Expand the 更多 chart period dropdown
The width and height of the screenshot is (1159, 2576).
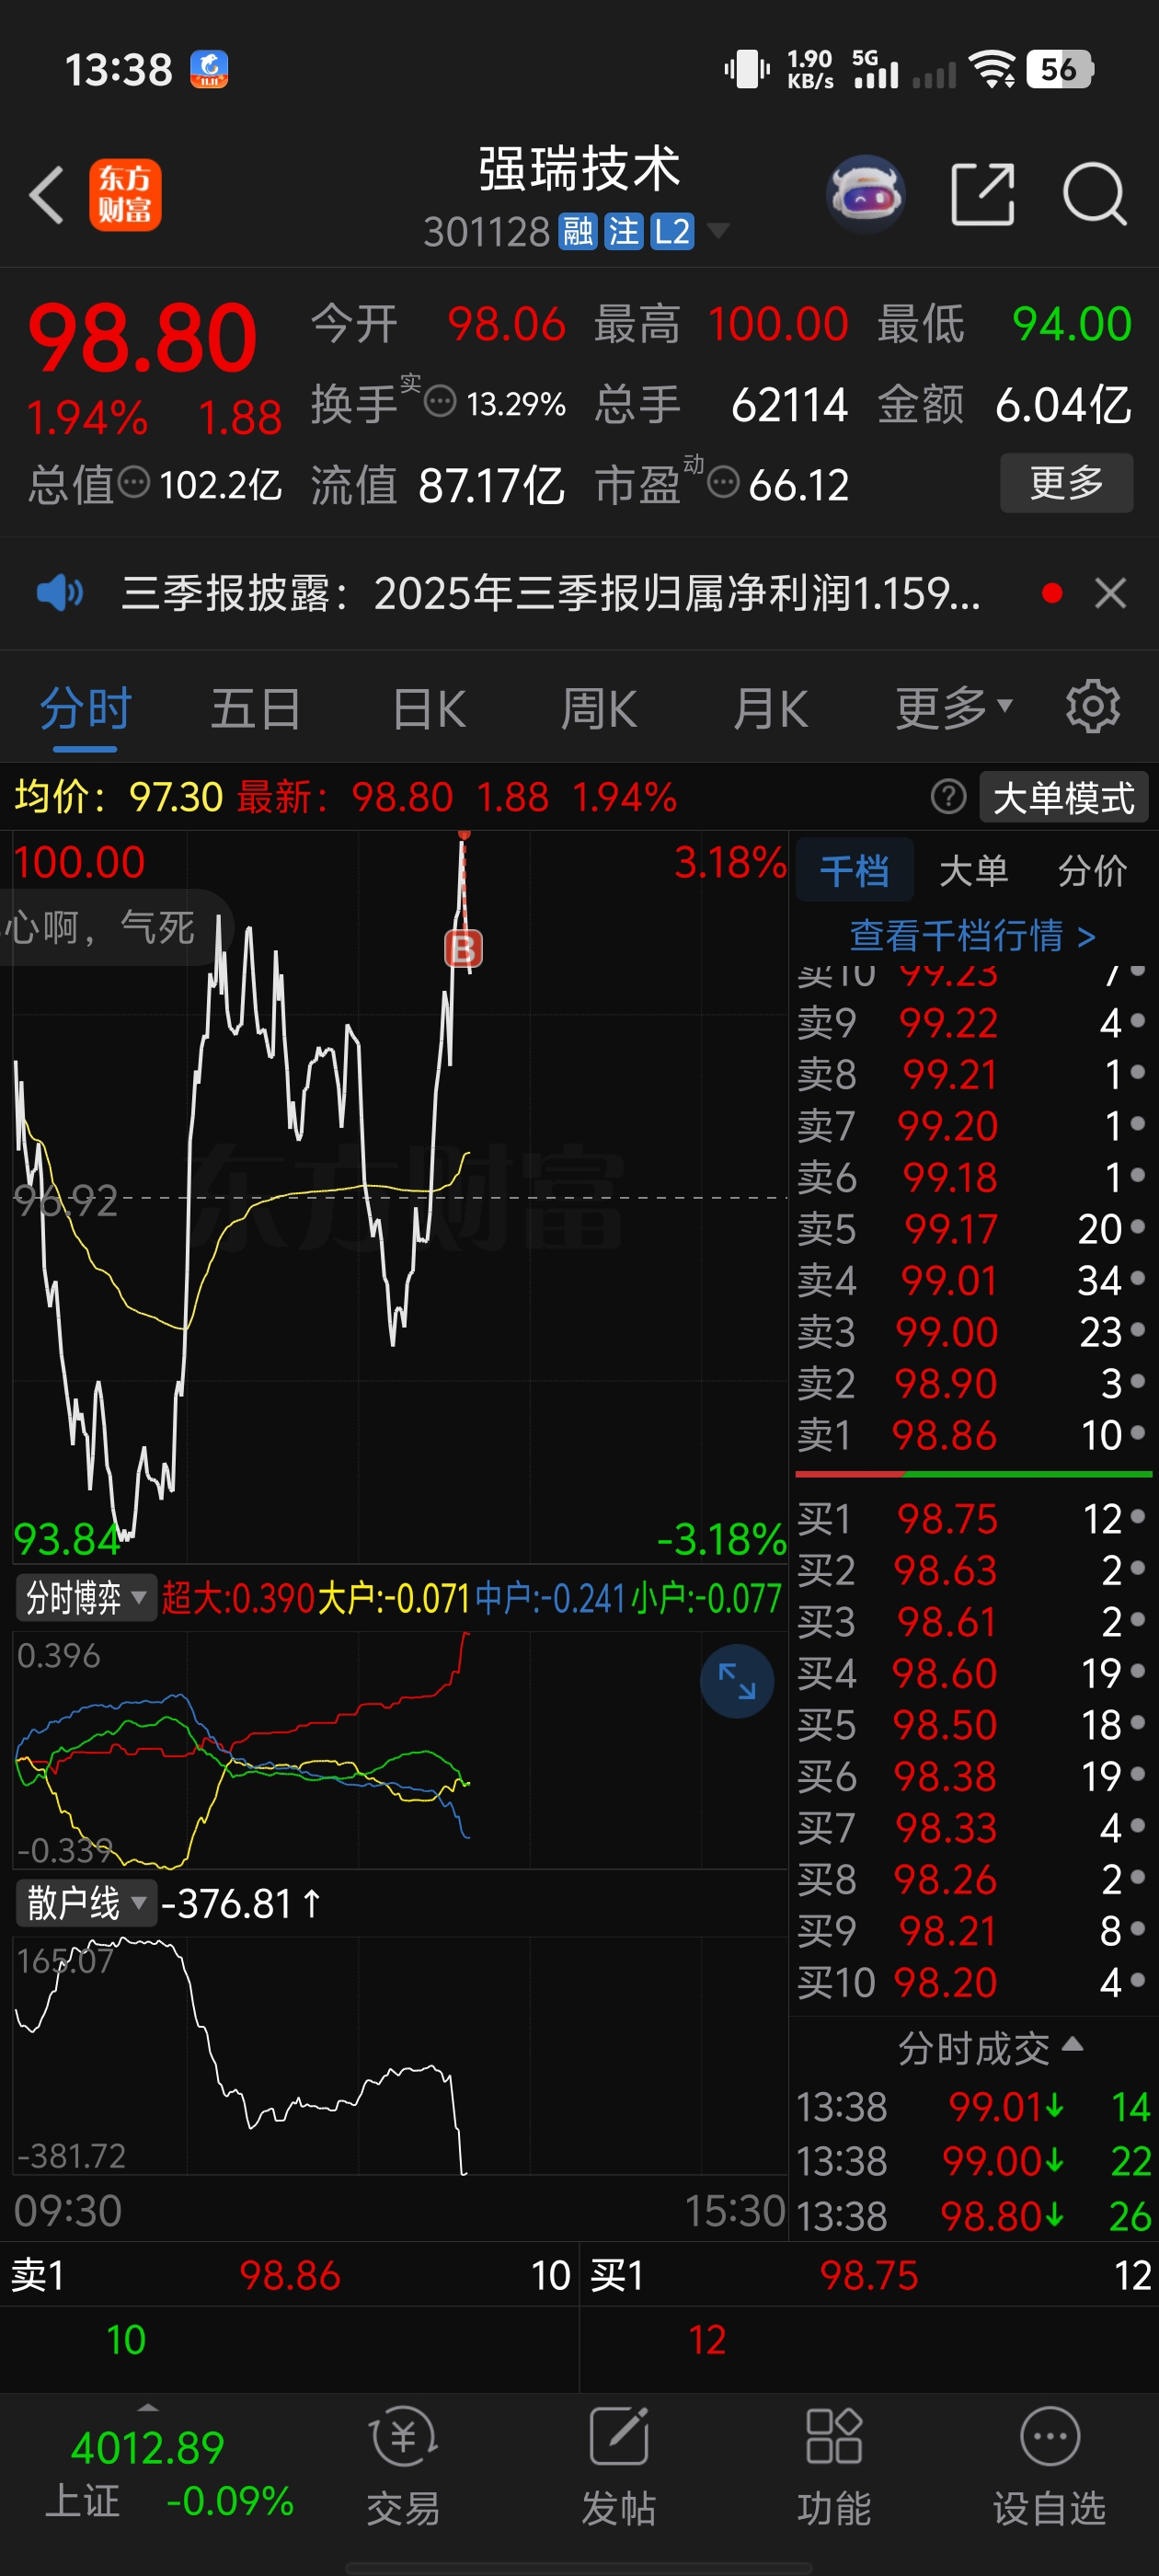(x=954, y=709)
